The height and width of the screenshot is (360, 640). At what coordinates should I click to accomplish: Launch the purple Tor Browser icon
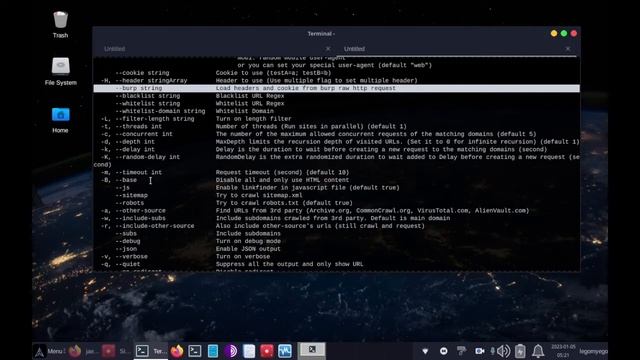click(231, 351)
